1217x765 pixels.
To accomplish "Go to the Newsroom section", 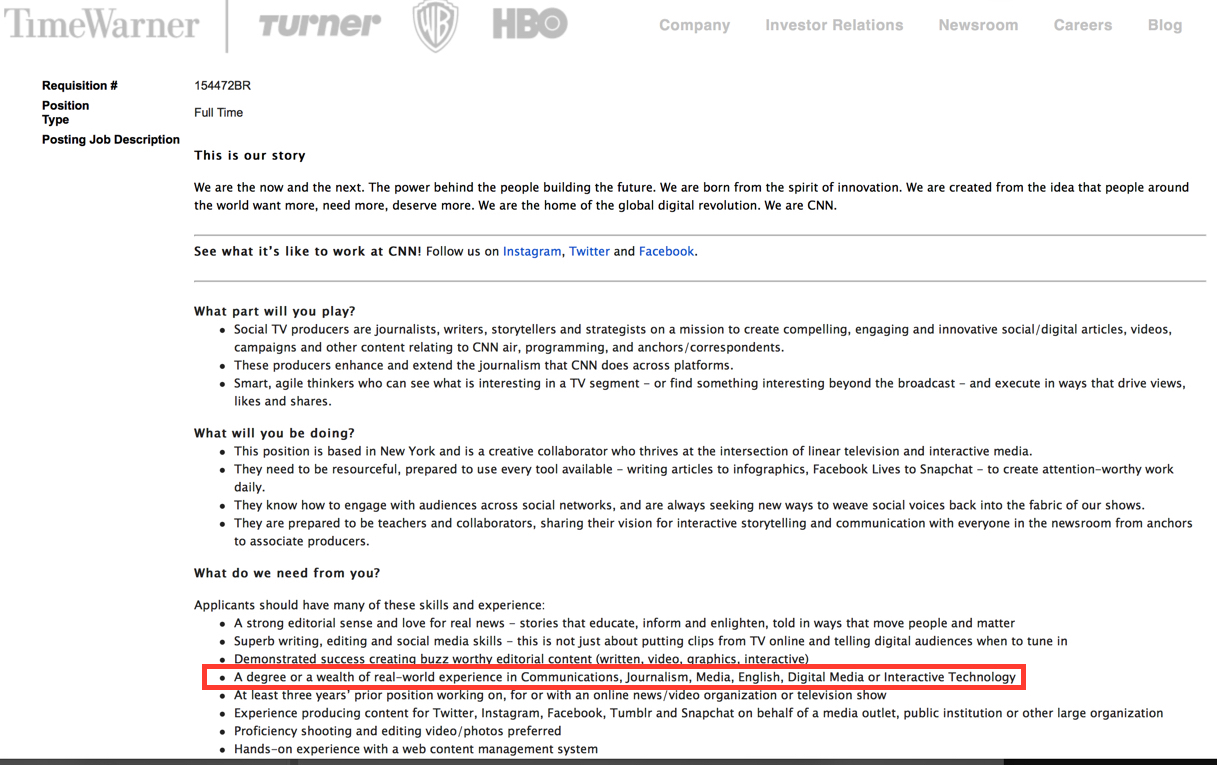I will click(978, 25).
